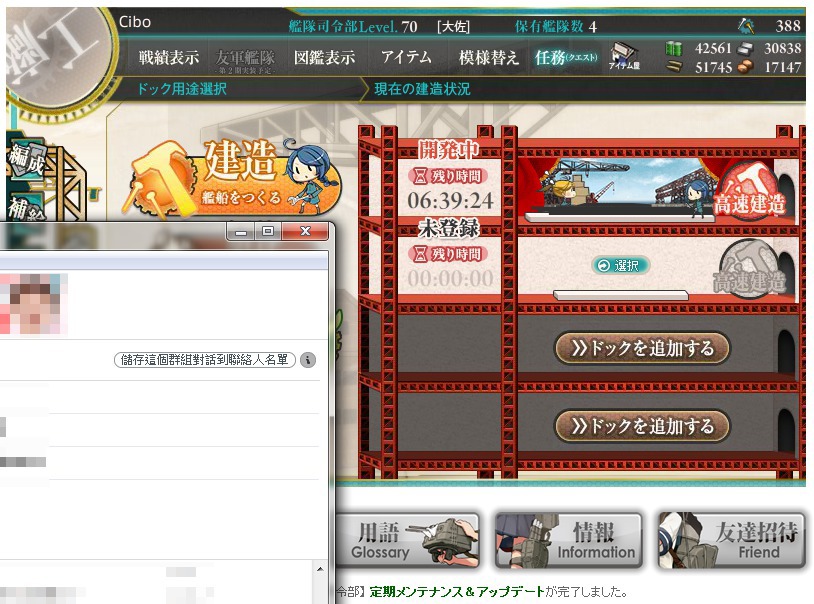The height and width of the screenshot is (604, 814).
Task: Click the upper ドックを追加する add dock button
Action: 642,348
